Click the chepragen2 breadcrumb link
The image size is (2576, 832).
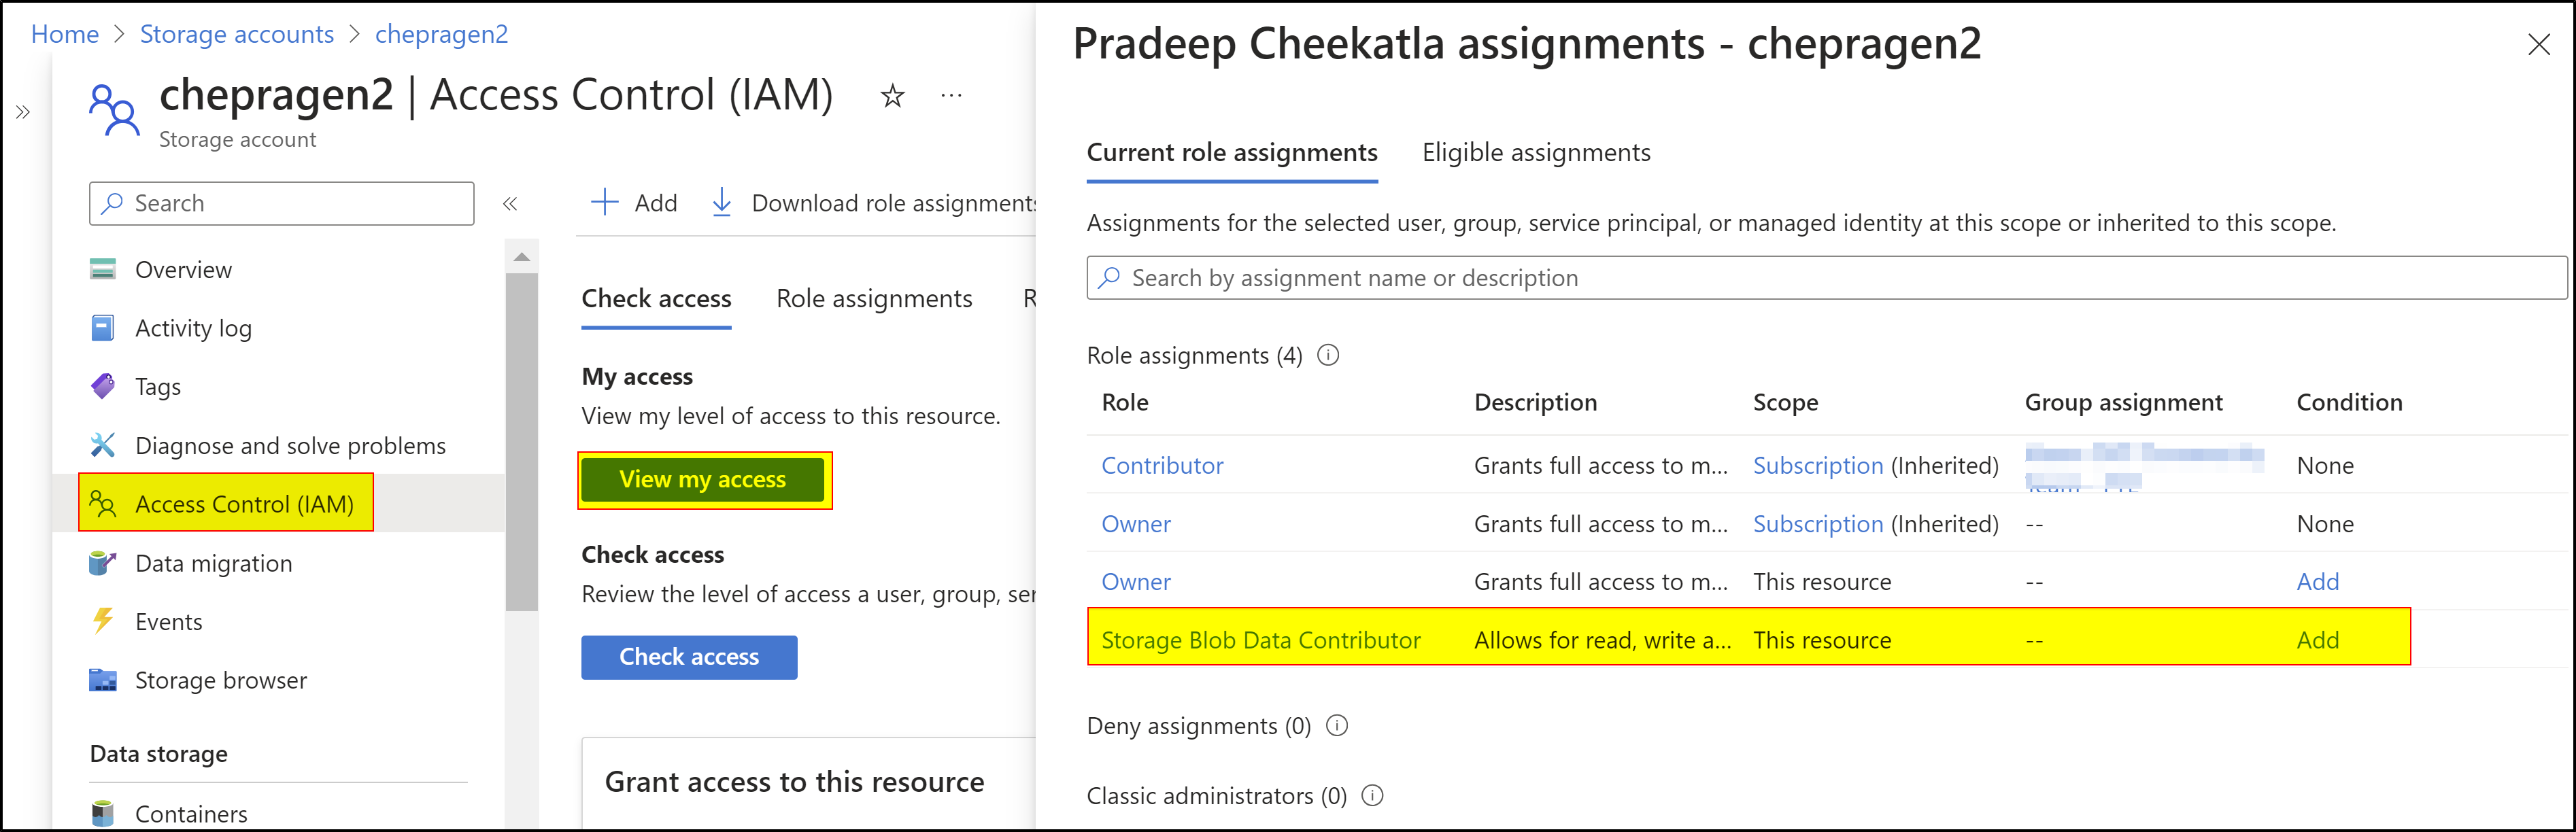441,34
